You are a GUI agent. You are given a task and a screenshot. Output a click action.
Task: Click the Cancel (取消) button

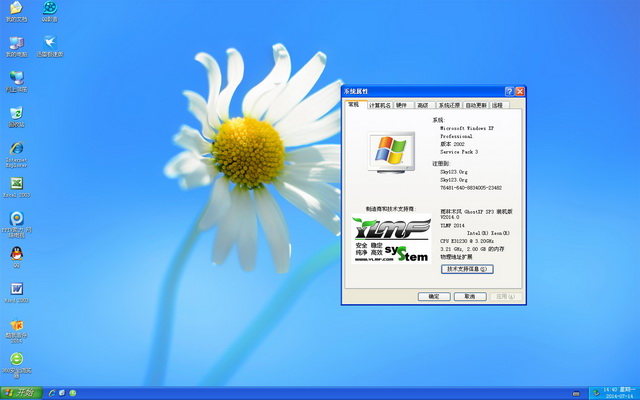click(x=470, y=296)
